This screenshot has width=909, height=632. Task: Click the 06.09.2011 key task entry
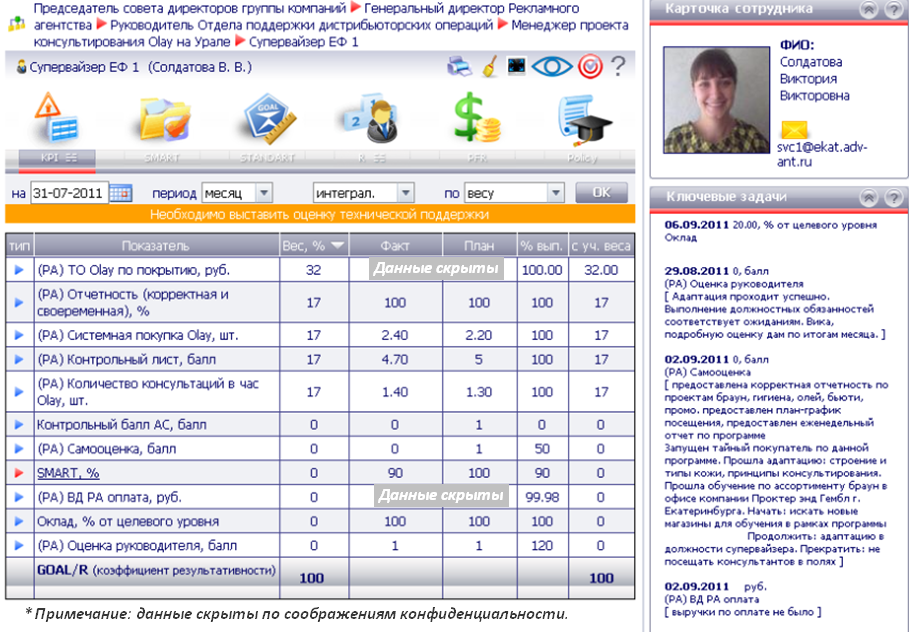771,231
